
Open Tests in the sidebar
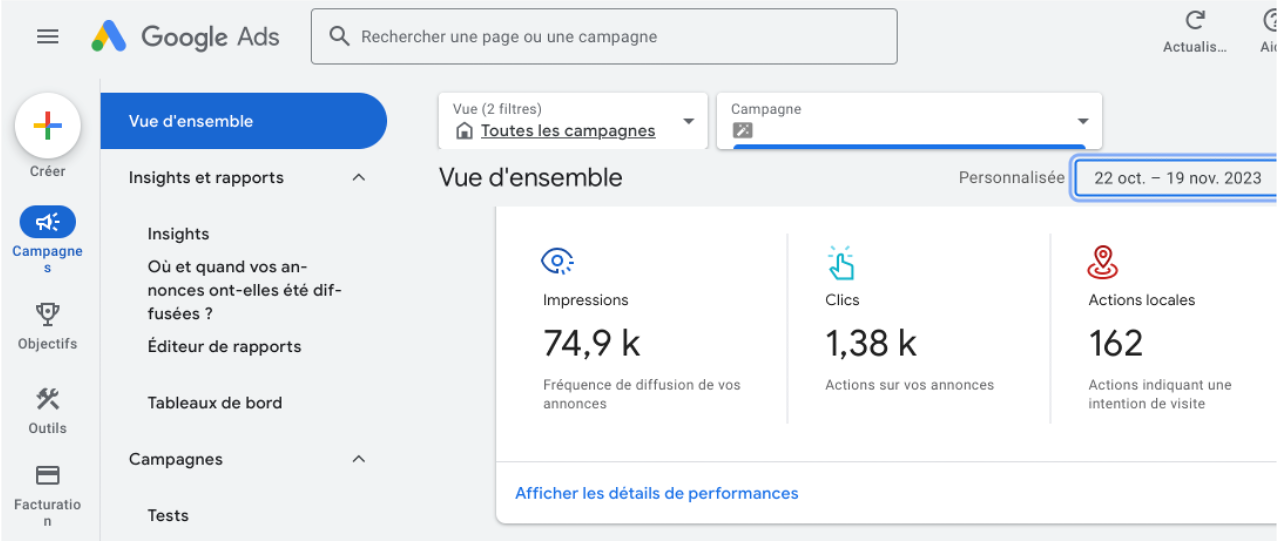pyautogui.click(x=168, y=516)
